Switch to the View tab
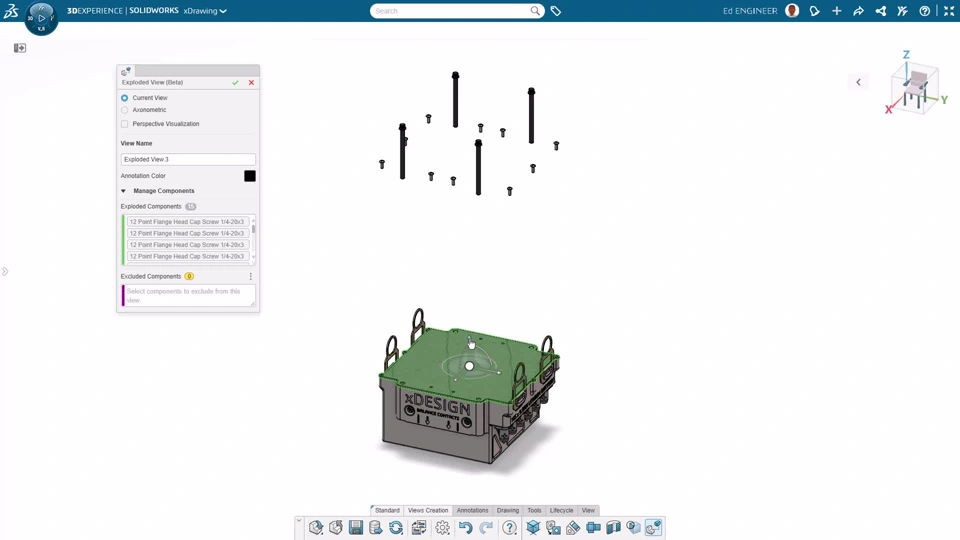Viewport: 960px width, 540px height. click(588, 510)
